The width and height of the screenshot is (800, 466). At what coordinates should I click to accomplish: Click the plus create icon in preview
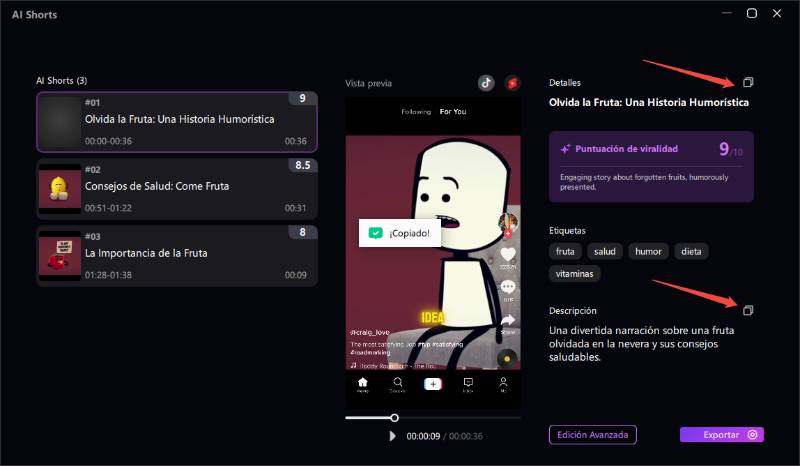(433, 384)
